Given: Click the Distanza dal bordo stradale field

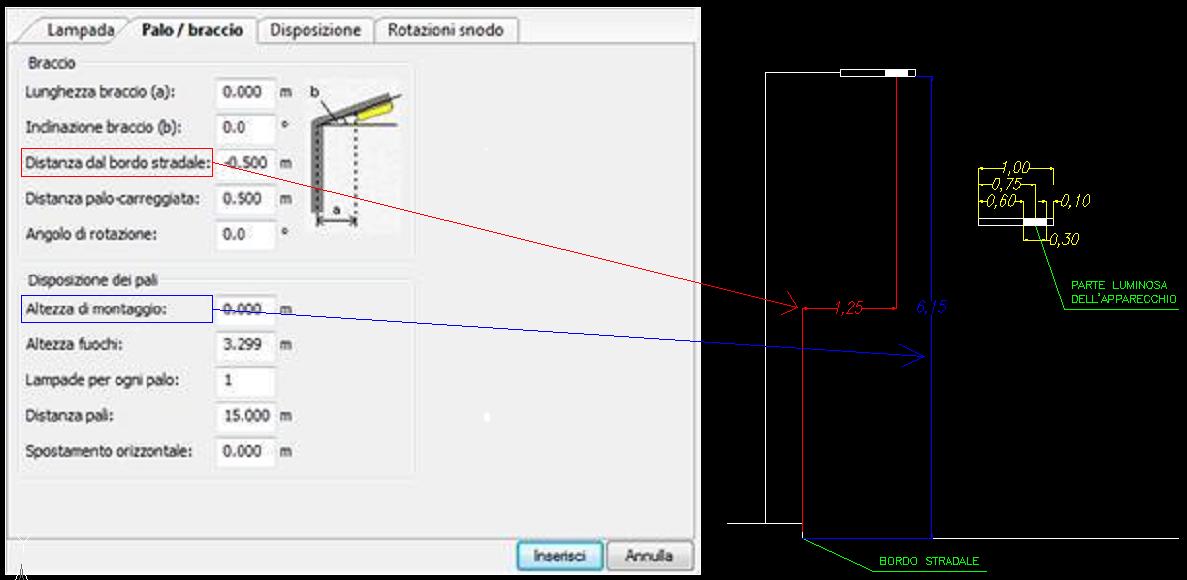Looking at the screenshot, I should pyautogui.click(x=244, y=163).
